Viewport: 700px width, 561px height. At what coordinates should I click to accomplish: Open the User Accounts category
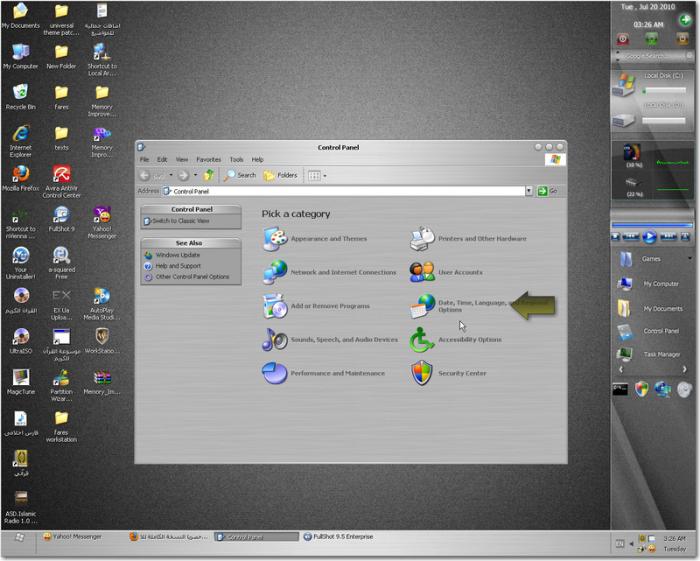(459, 272)
